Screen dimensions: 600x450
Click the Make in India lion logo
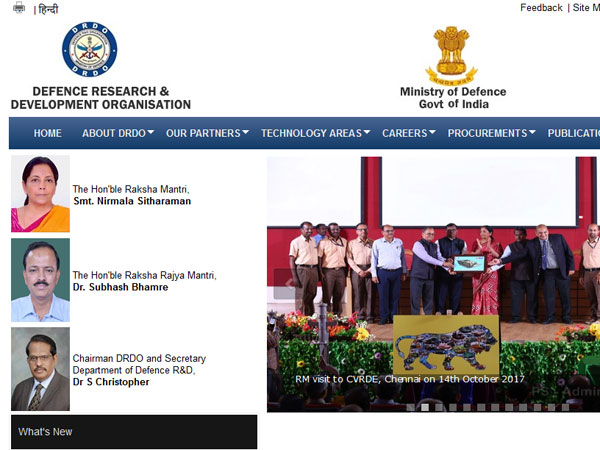(x=445, y=344)
